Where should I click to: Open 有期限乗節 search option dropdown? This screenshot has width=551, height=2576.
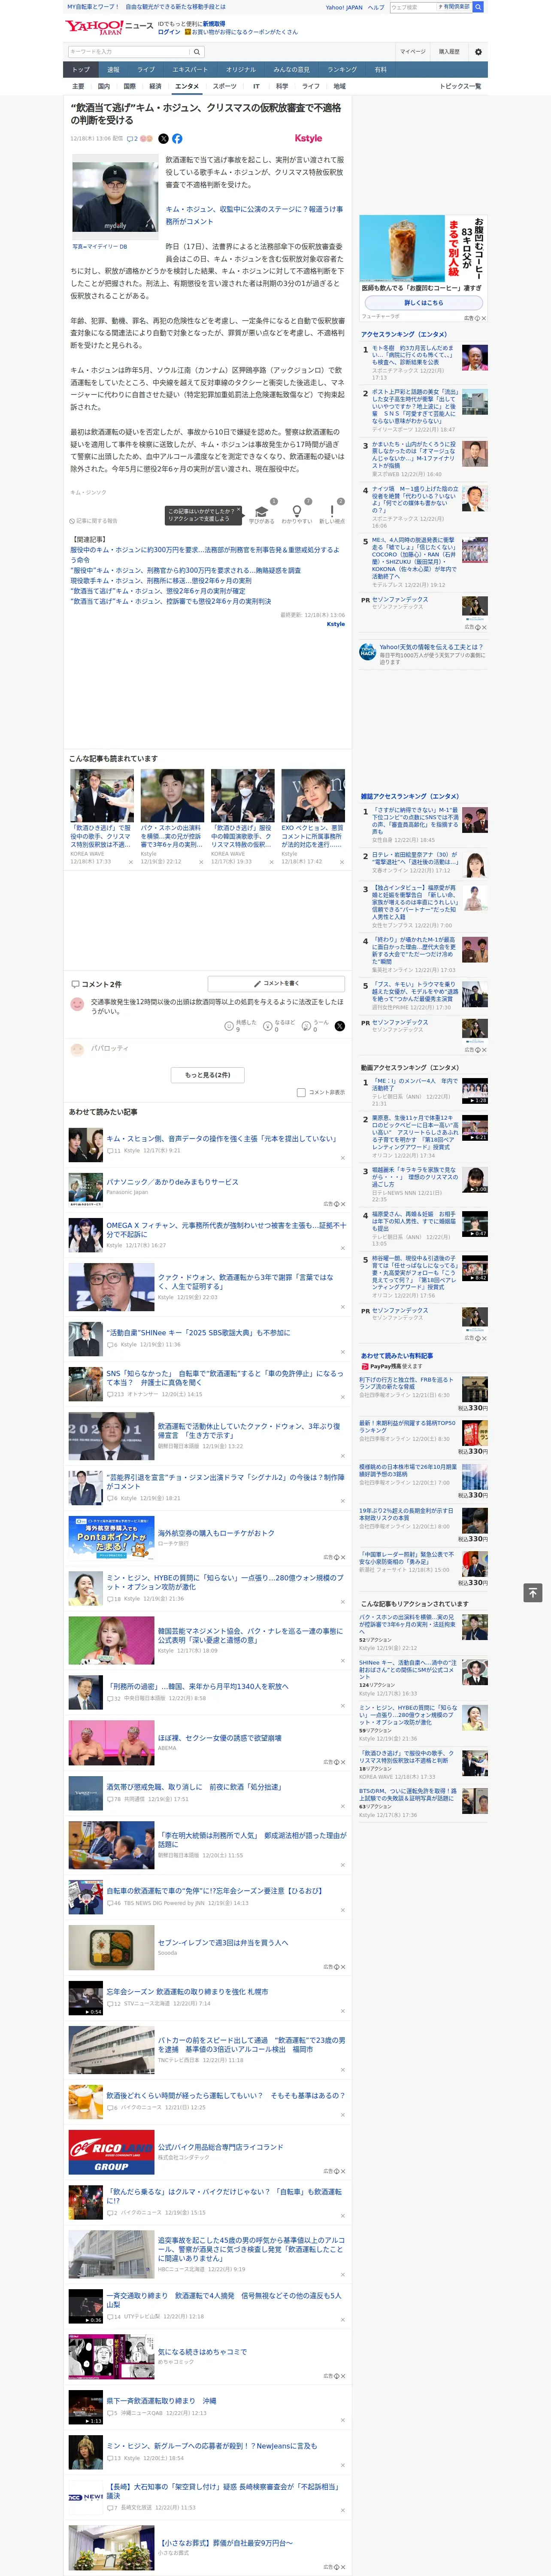click(x=453, y=7)
